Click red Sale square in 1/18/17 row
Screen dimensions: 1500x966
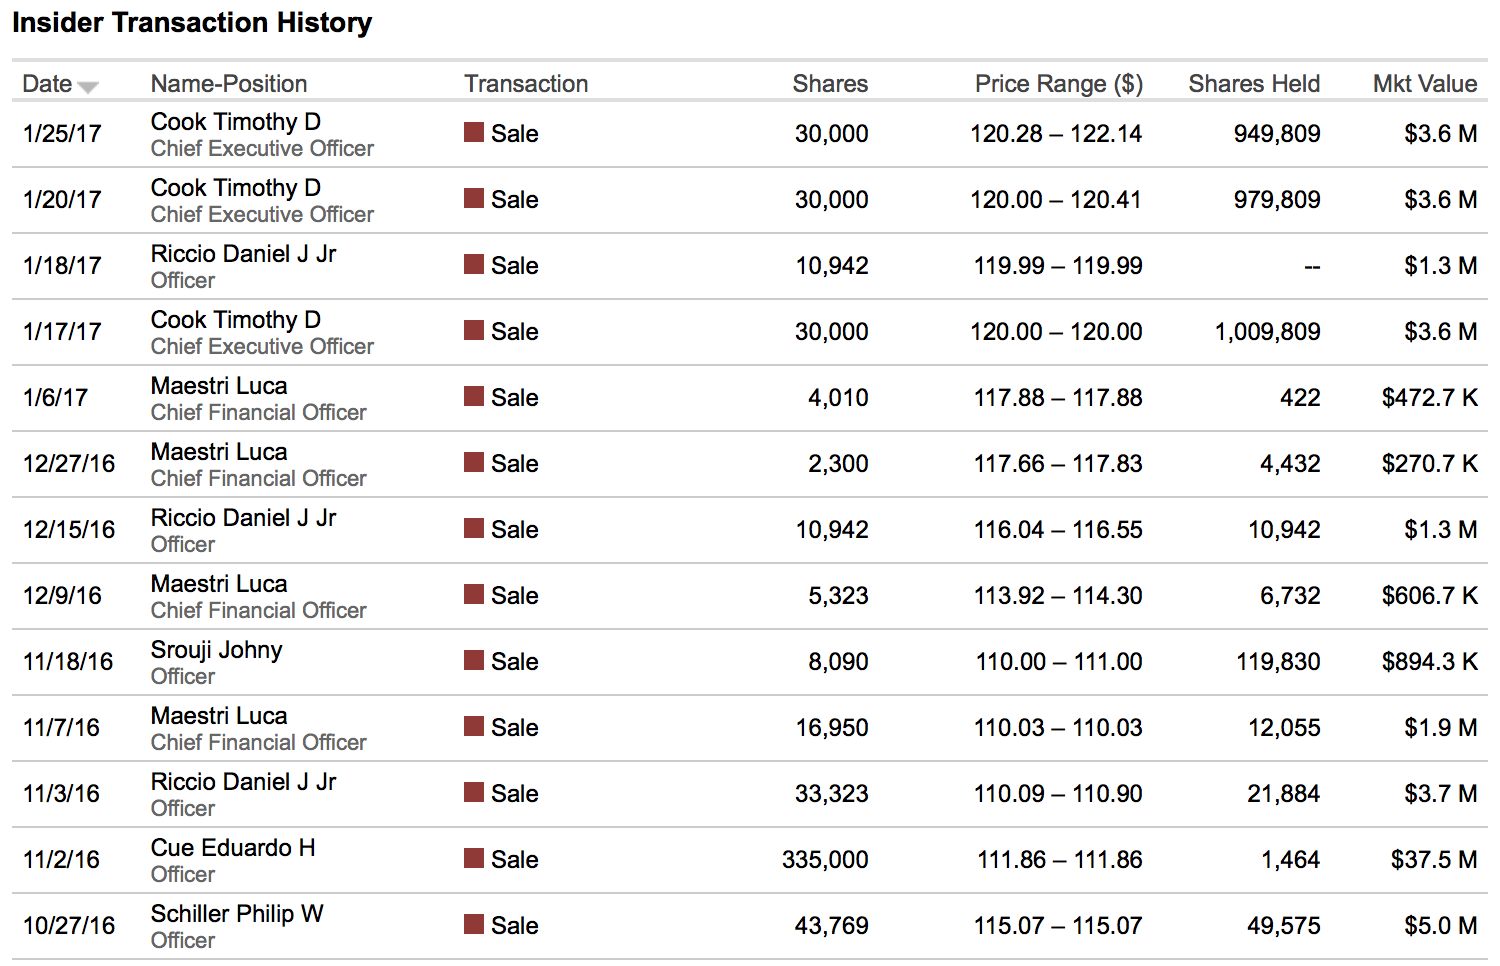[x=474, y=264]
